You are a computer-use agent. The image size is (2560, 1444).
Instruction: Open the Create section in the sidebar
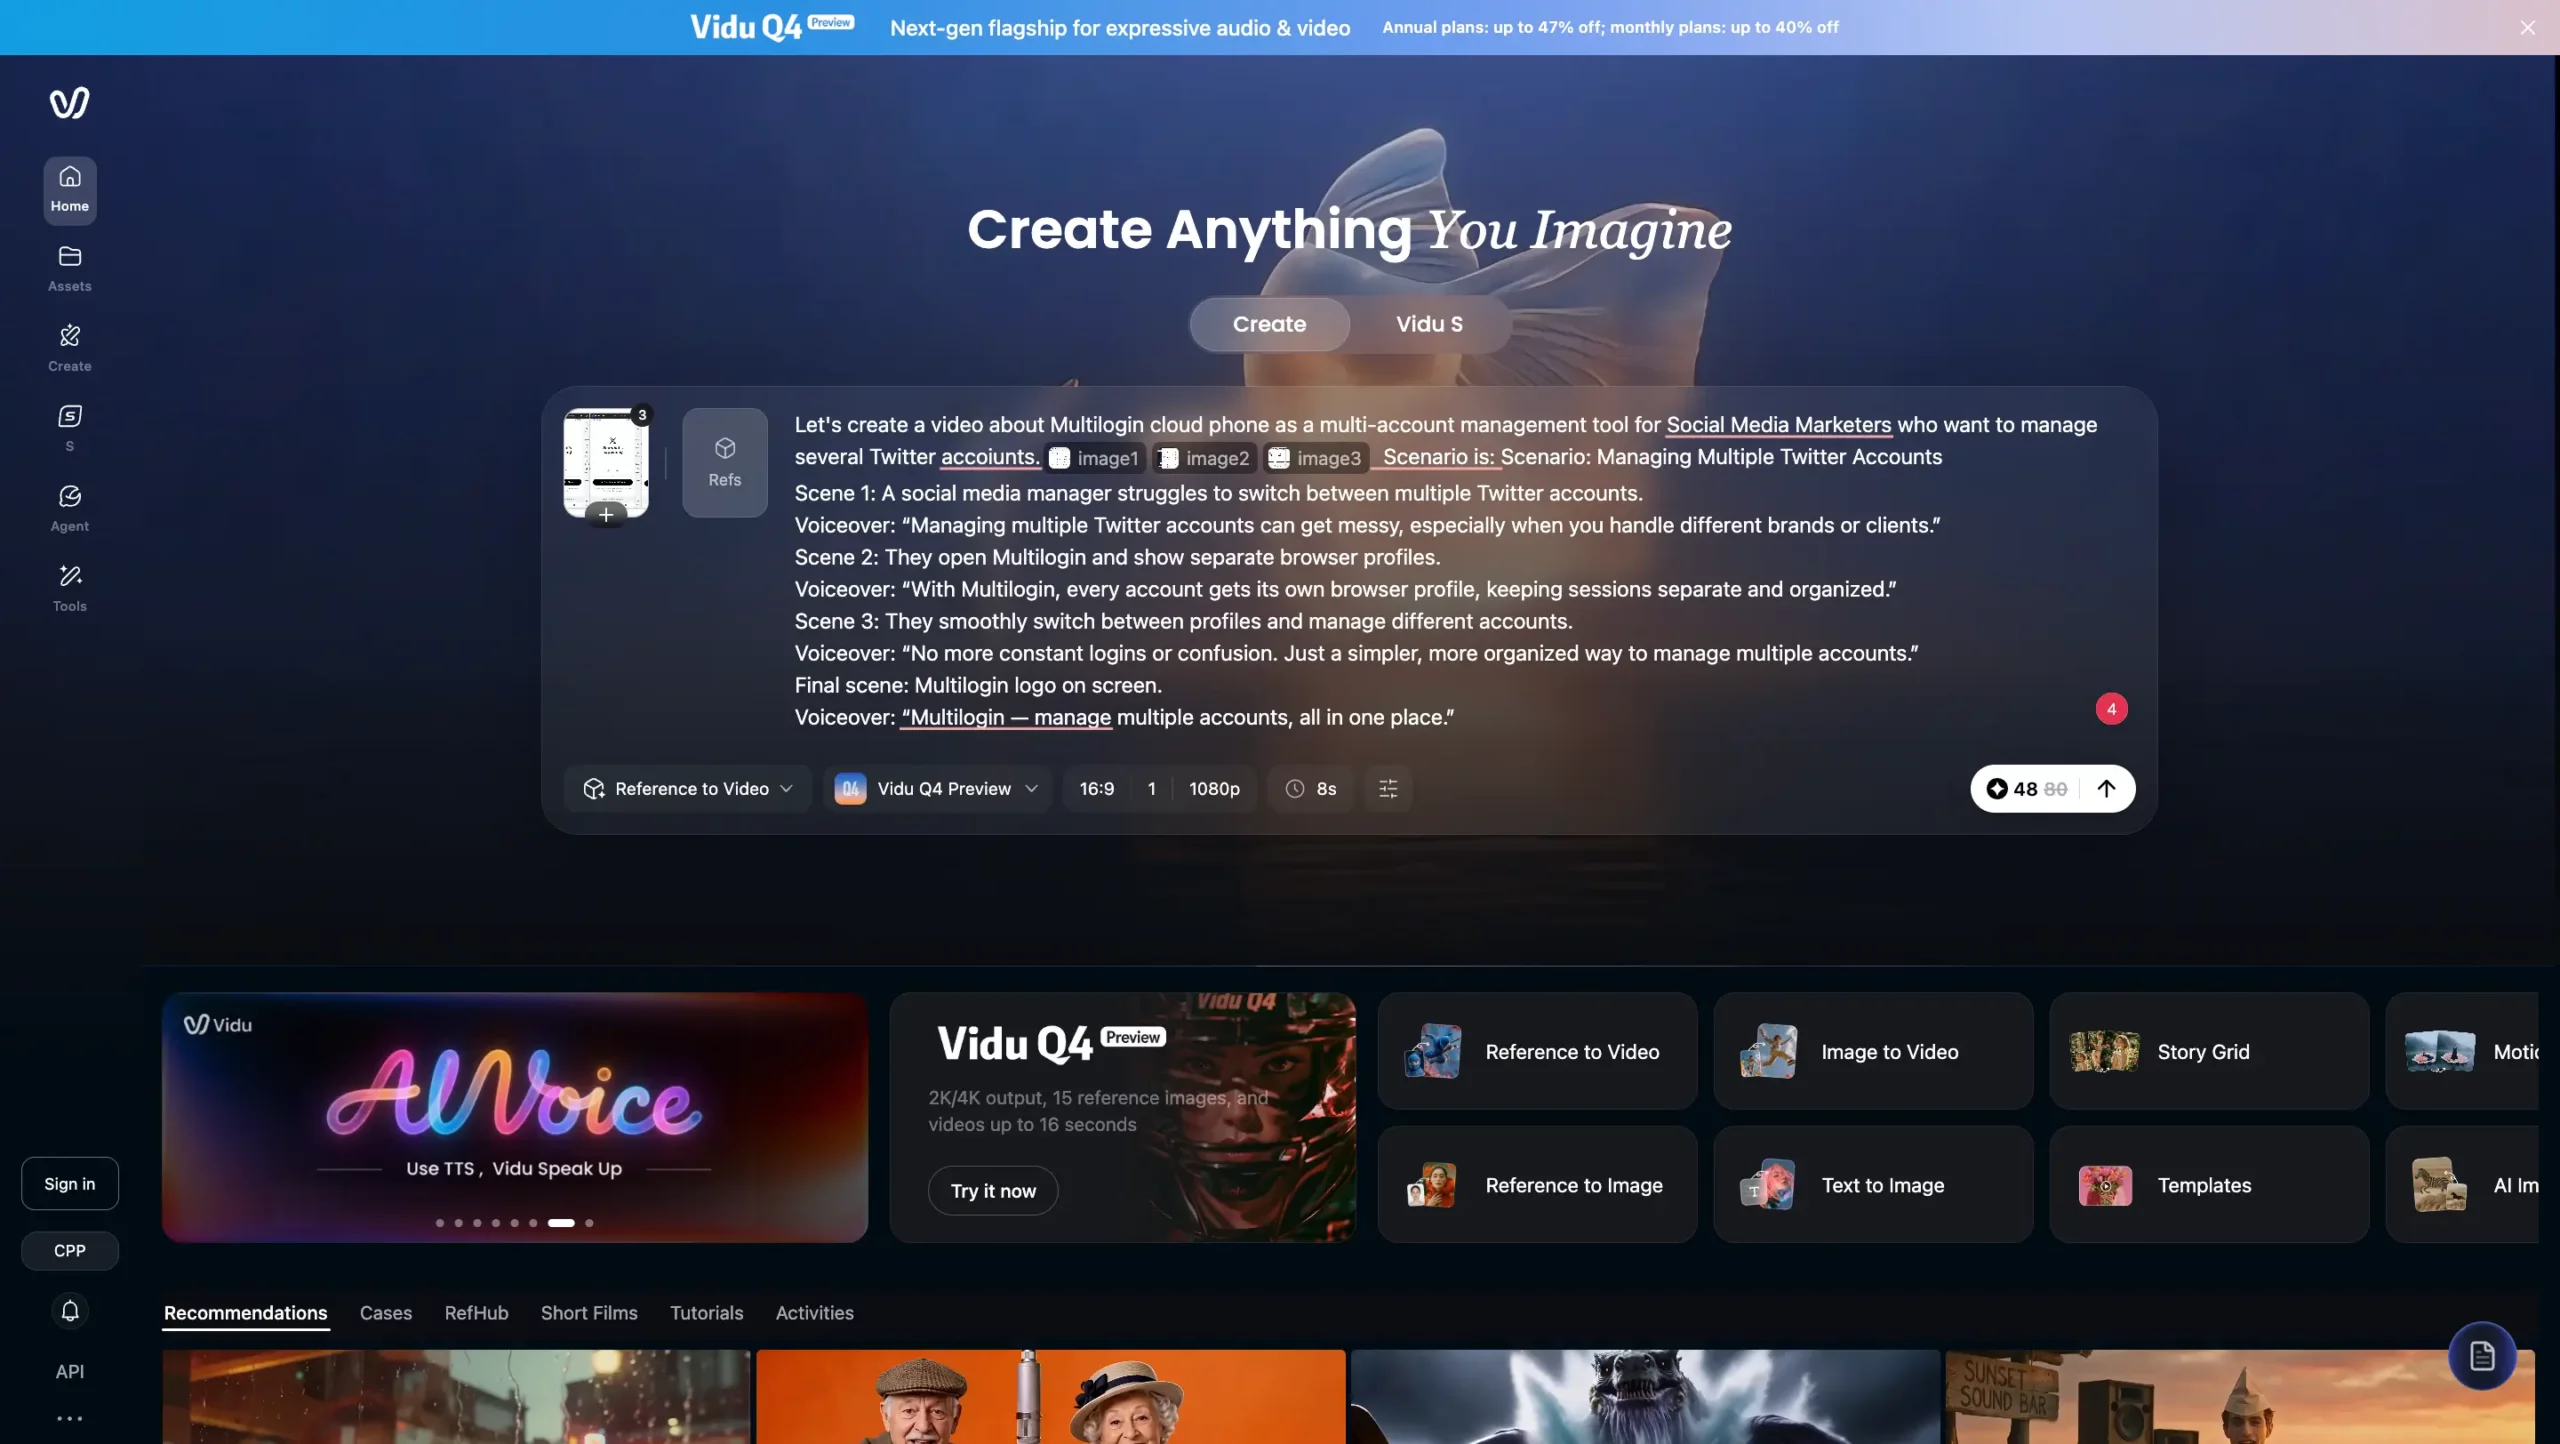(69, 349)
